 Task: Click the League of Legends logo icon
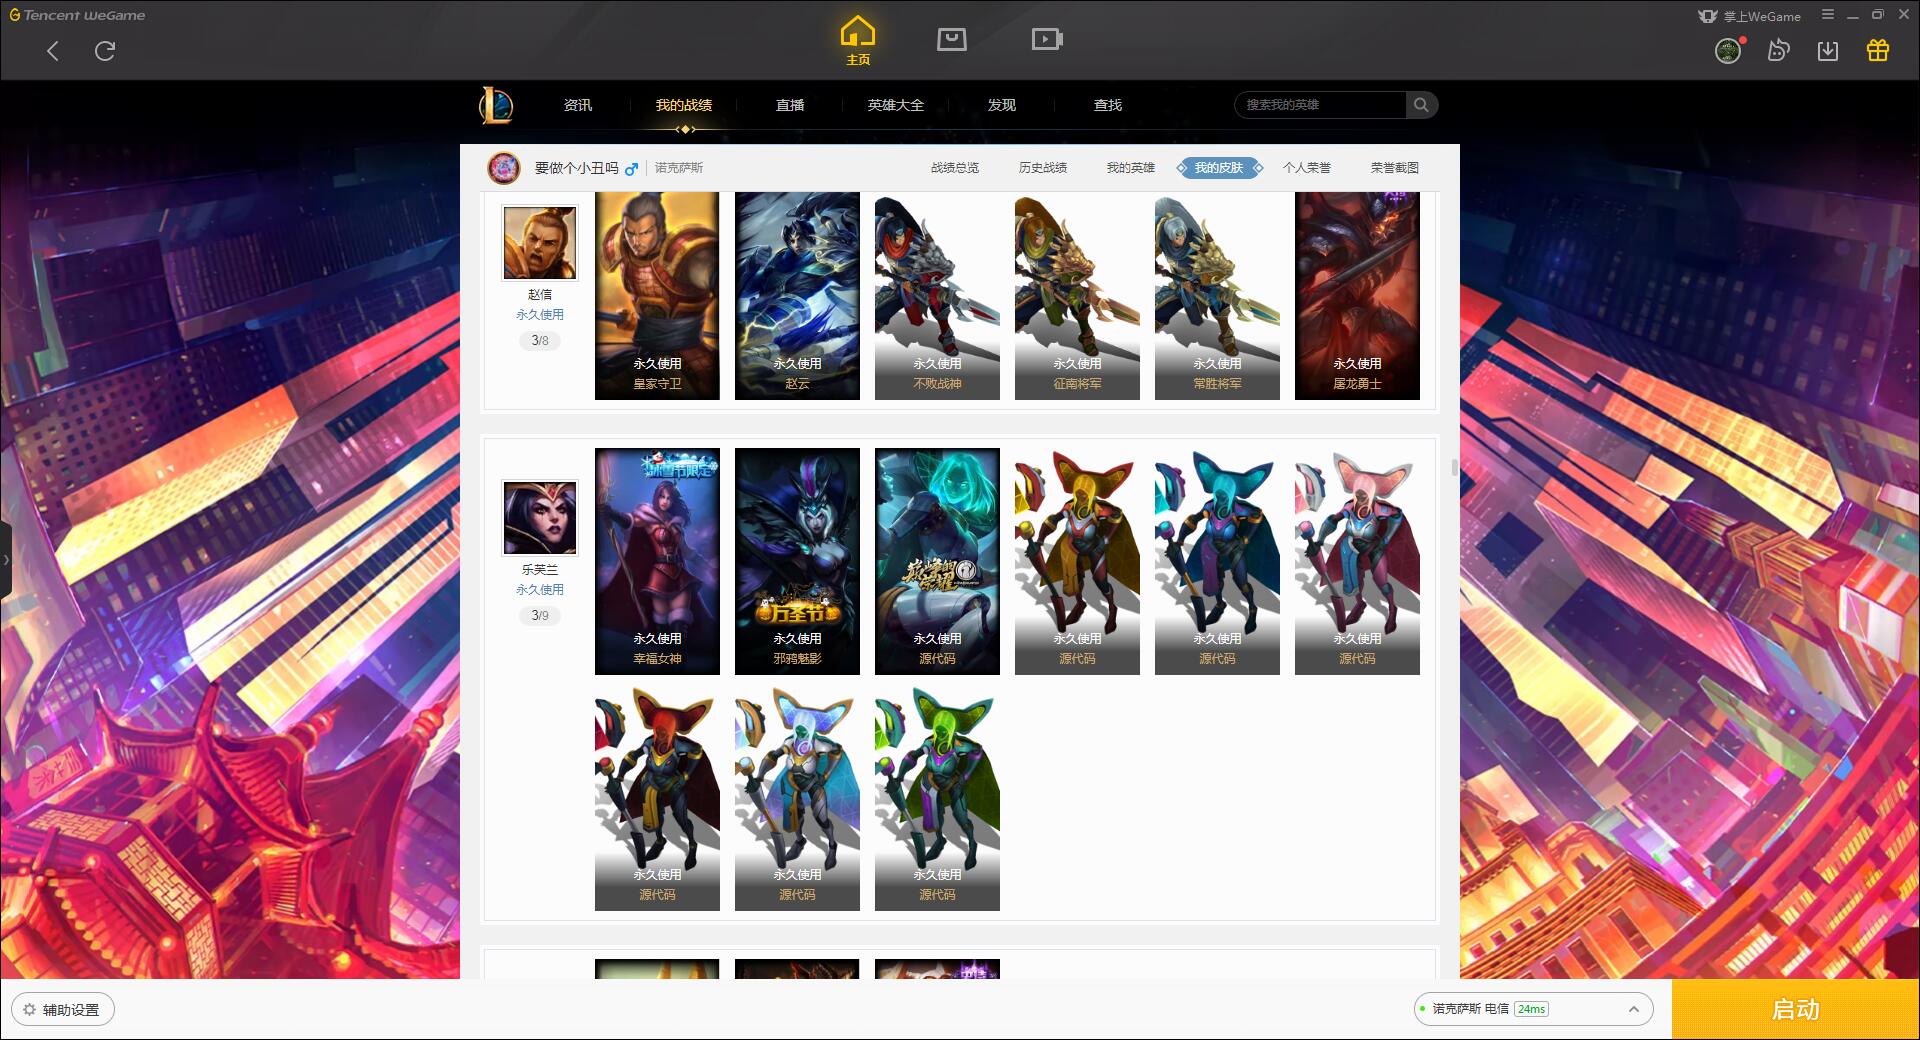[496, 105]
